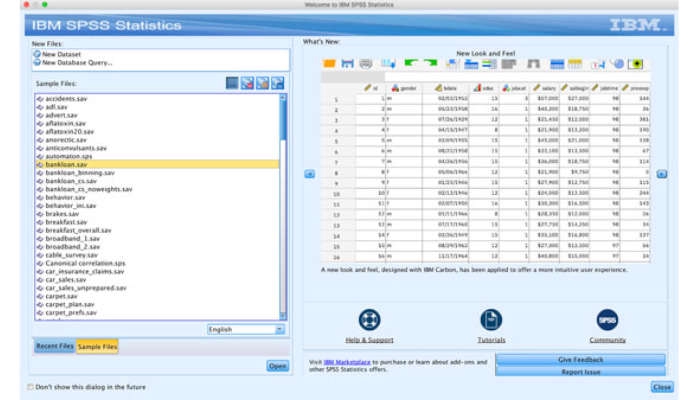Screen dimensions: 700x400
Task: Select anorectic.sav file
Action: click(x=157, y=140)
